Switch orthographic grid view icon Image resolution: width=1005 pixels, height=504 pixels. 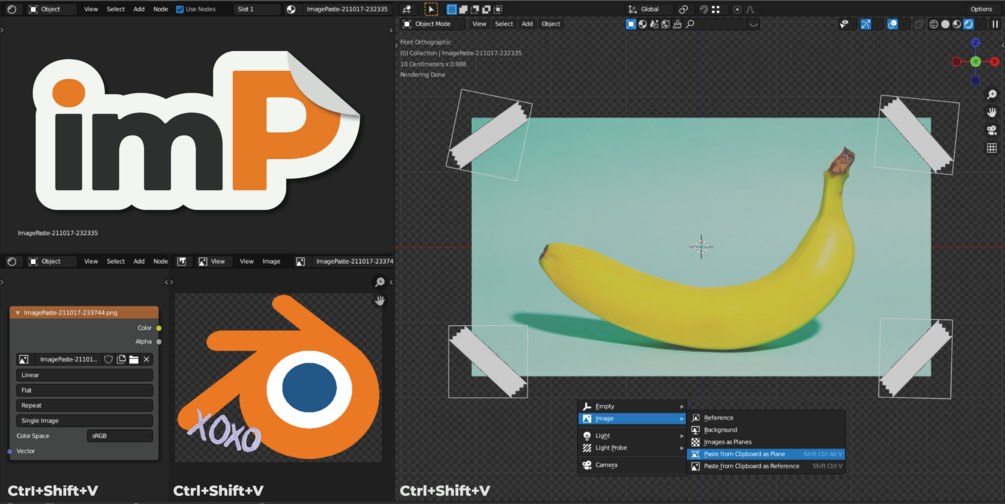pos(992,148)
